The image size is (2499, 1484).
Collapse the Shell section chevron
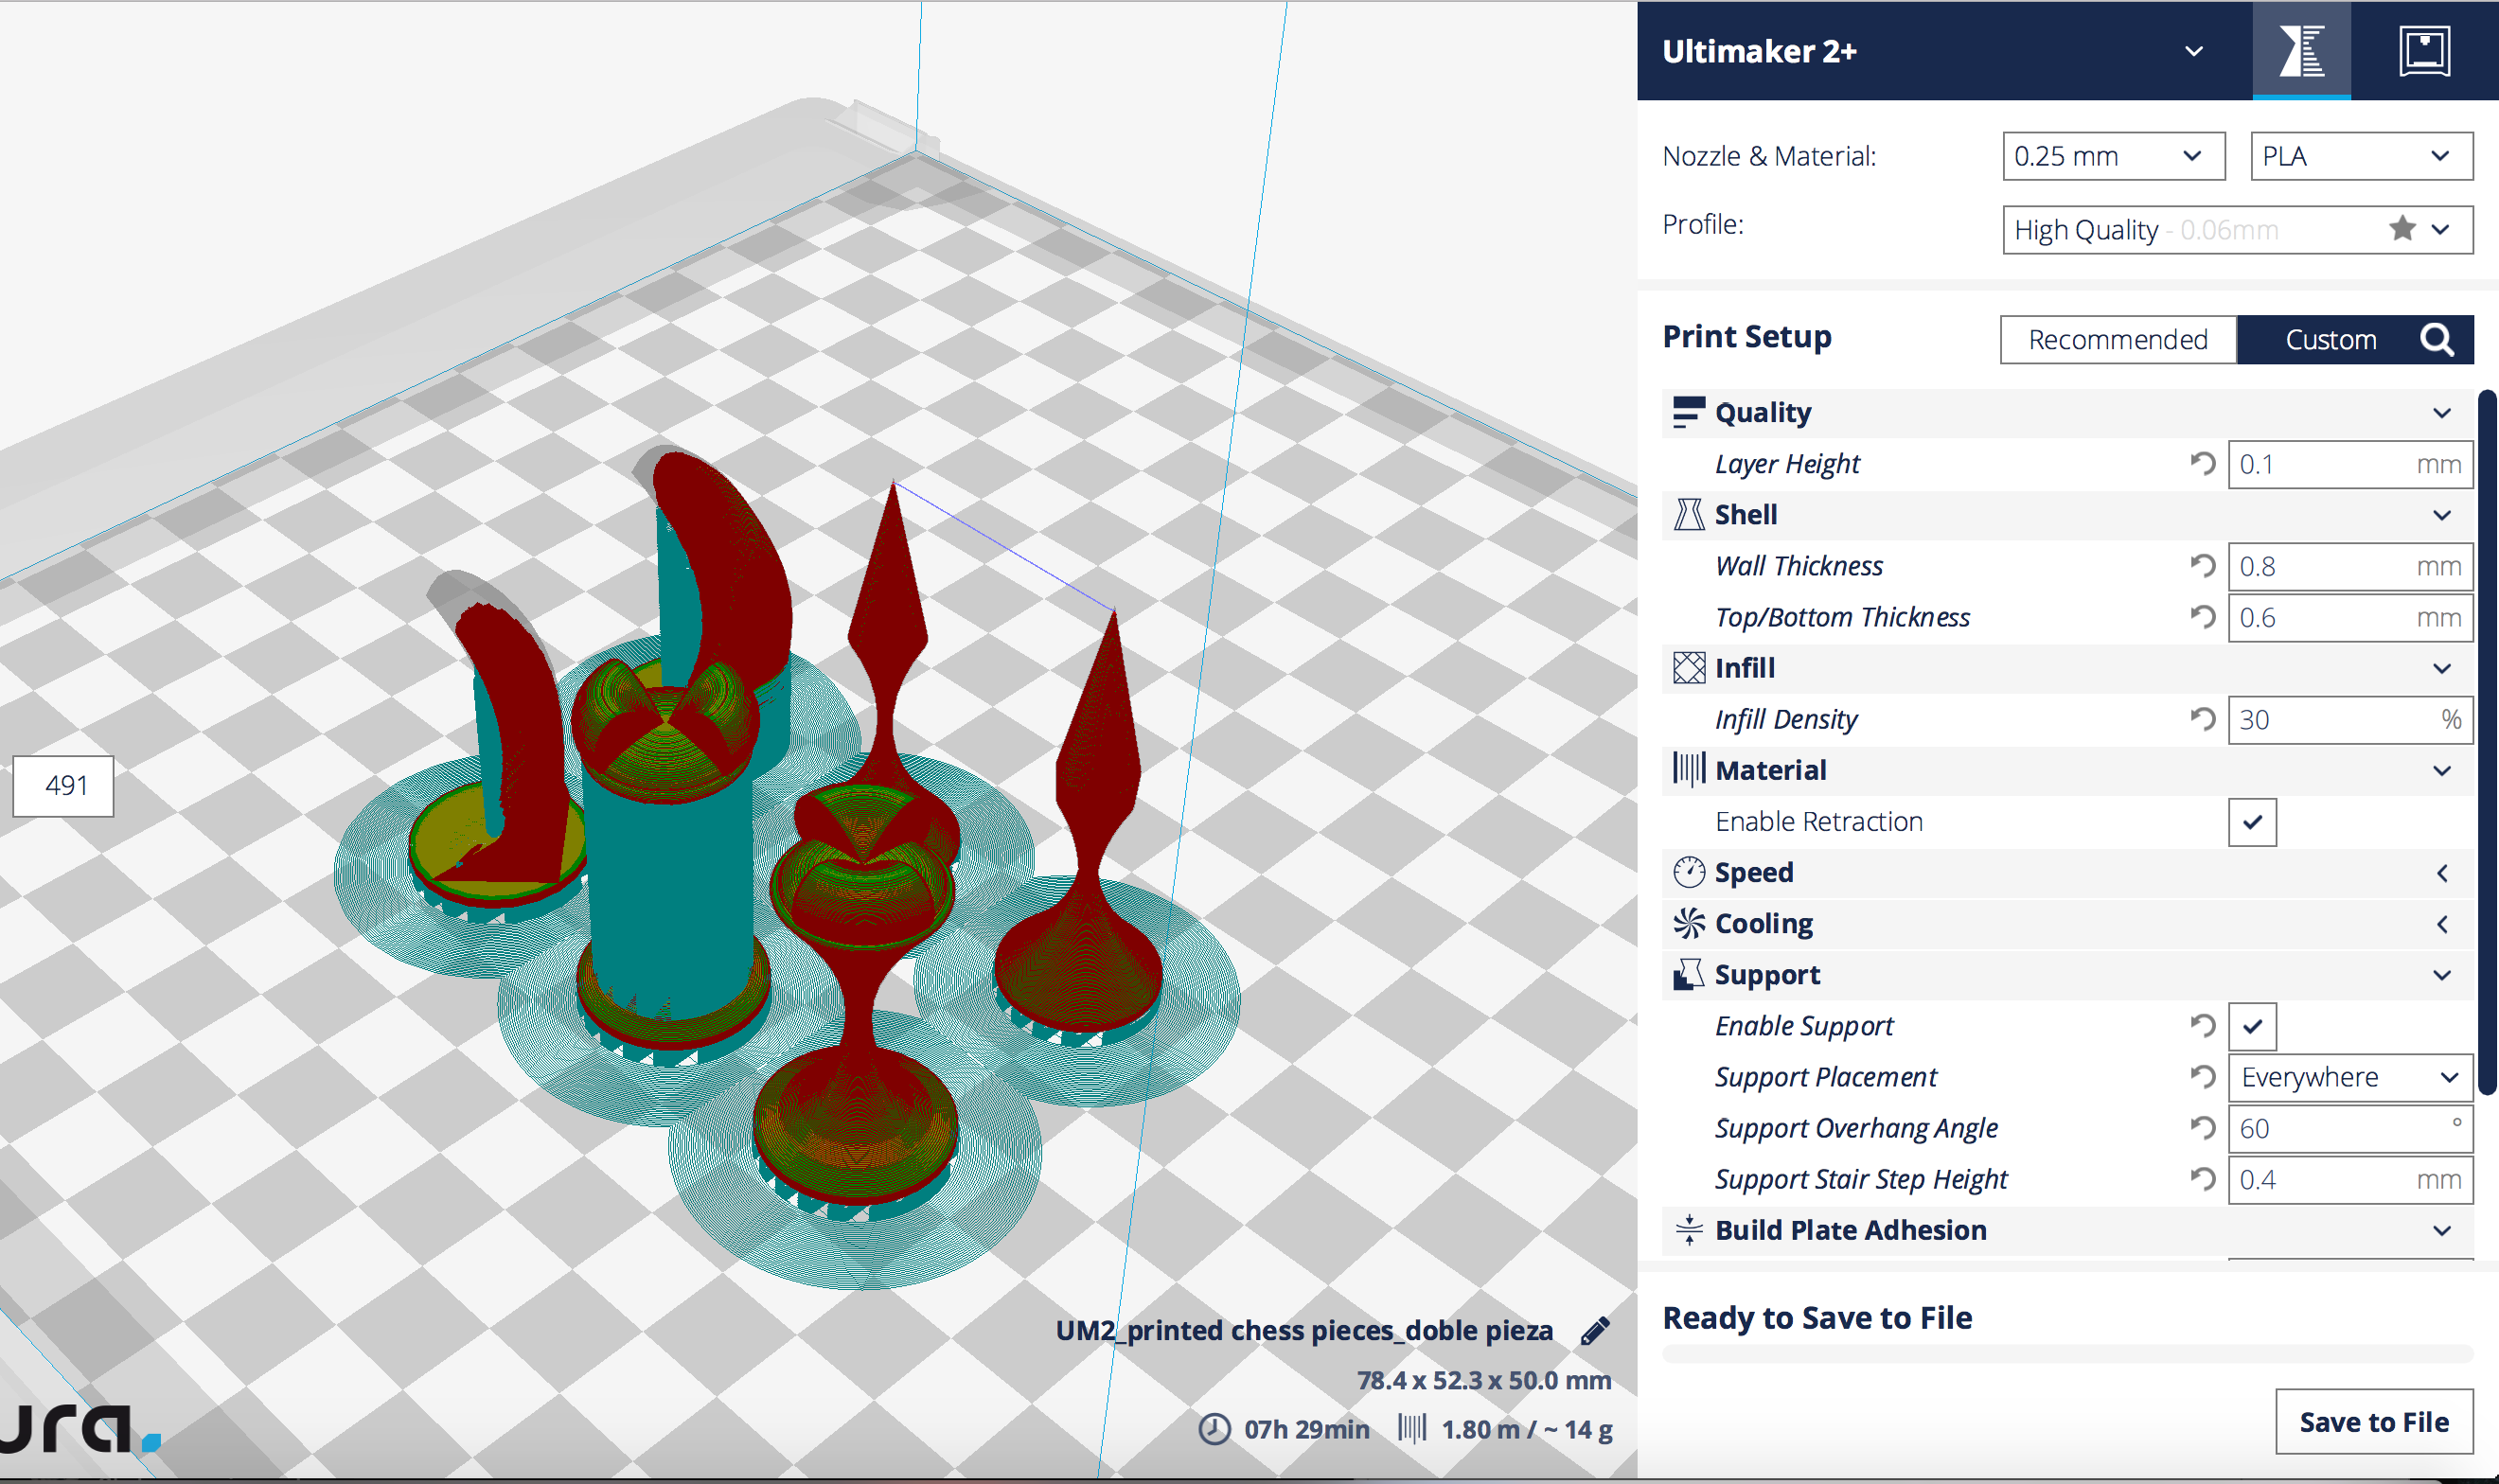[2441, 515]
